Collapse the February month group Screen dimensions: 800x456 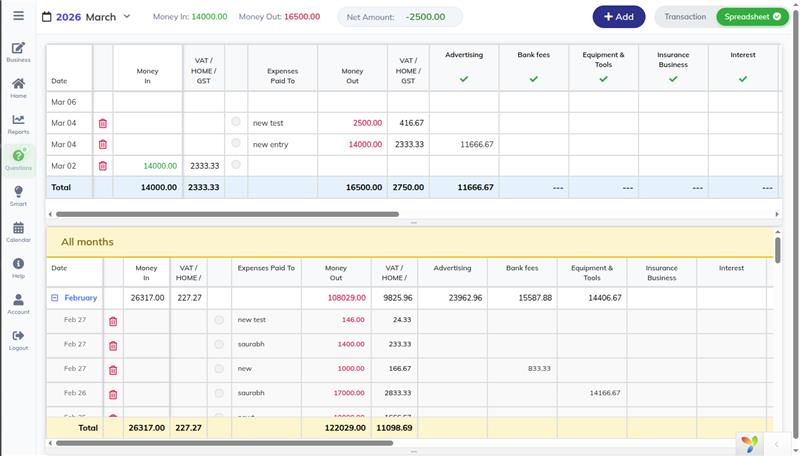tap(55, 298)
